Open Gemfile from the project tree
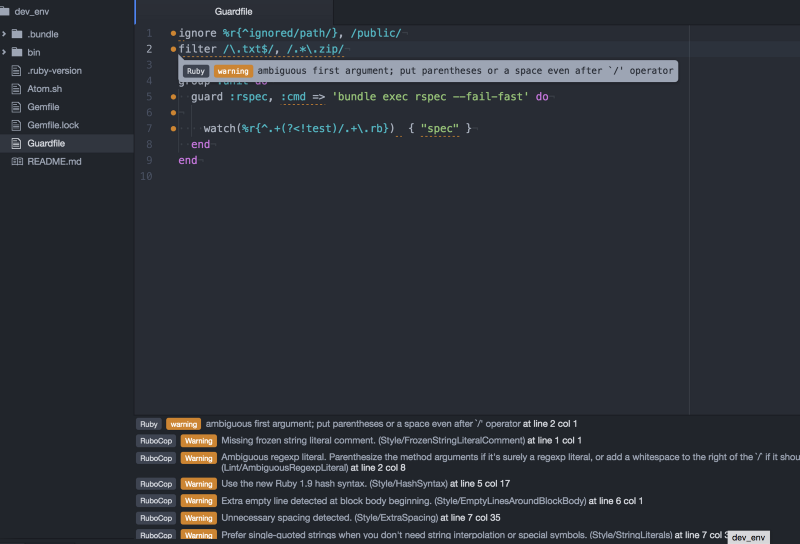800x544 pixels. pyautogui.click(x=43, y=107)
